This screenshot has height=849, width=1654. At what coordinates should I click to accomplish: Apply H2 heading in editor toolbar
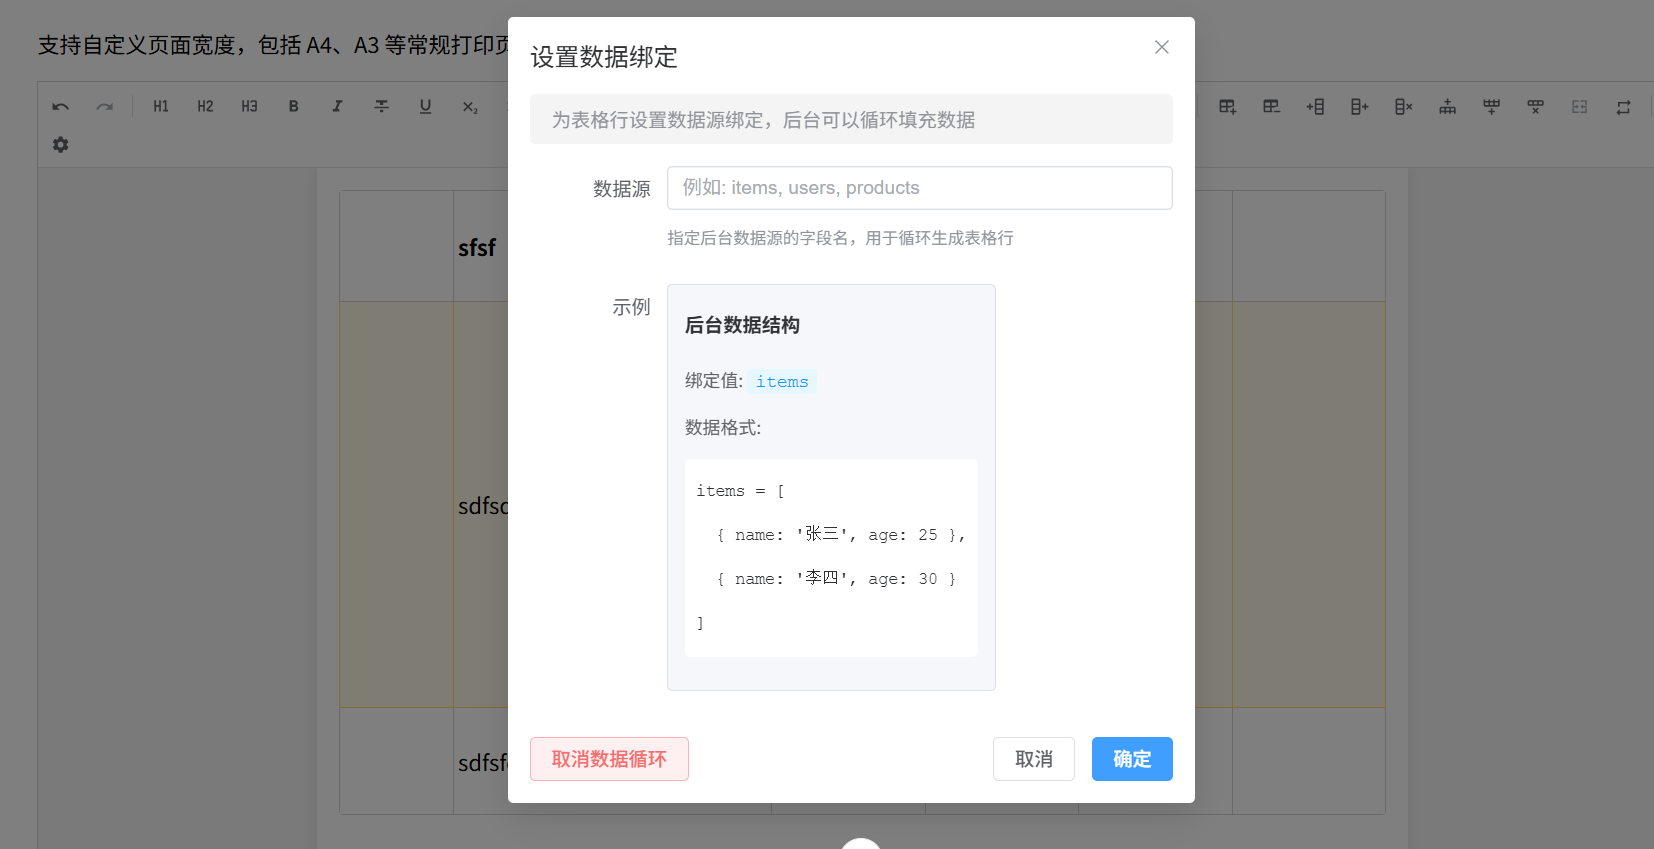coord(205,106)
